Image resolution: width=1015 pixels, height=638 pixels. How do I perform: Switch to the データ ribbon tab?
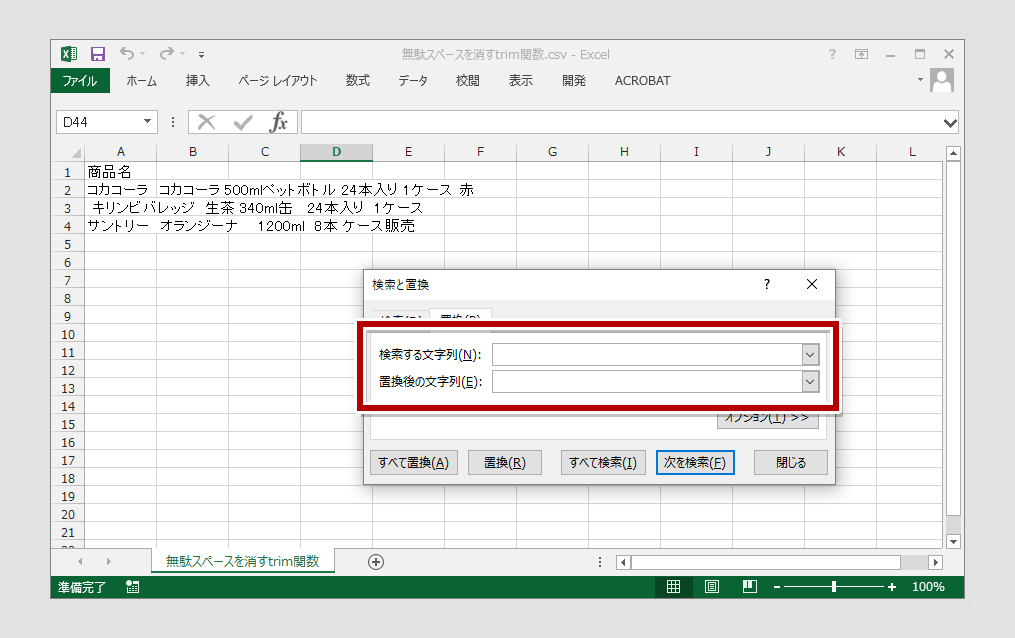click(x=412, y=81)
